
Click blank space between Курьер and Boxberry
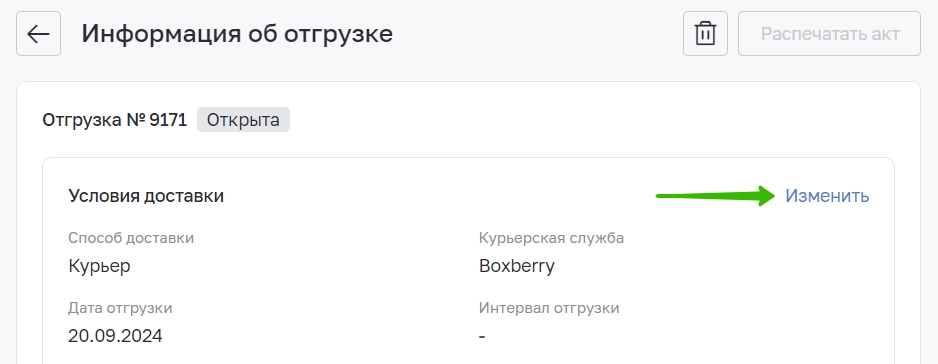299,266
